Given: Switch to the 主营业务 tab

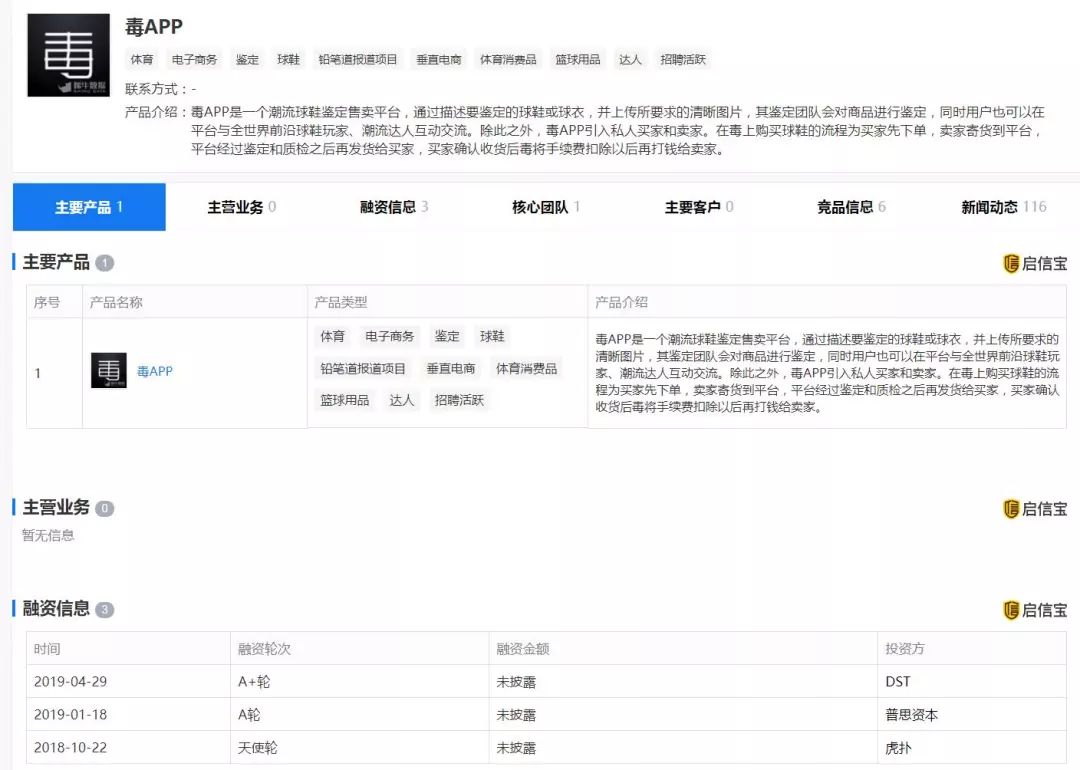Looking at the screenshot, I should coord(242,207).
